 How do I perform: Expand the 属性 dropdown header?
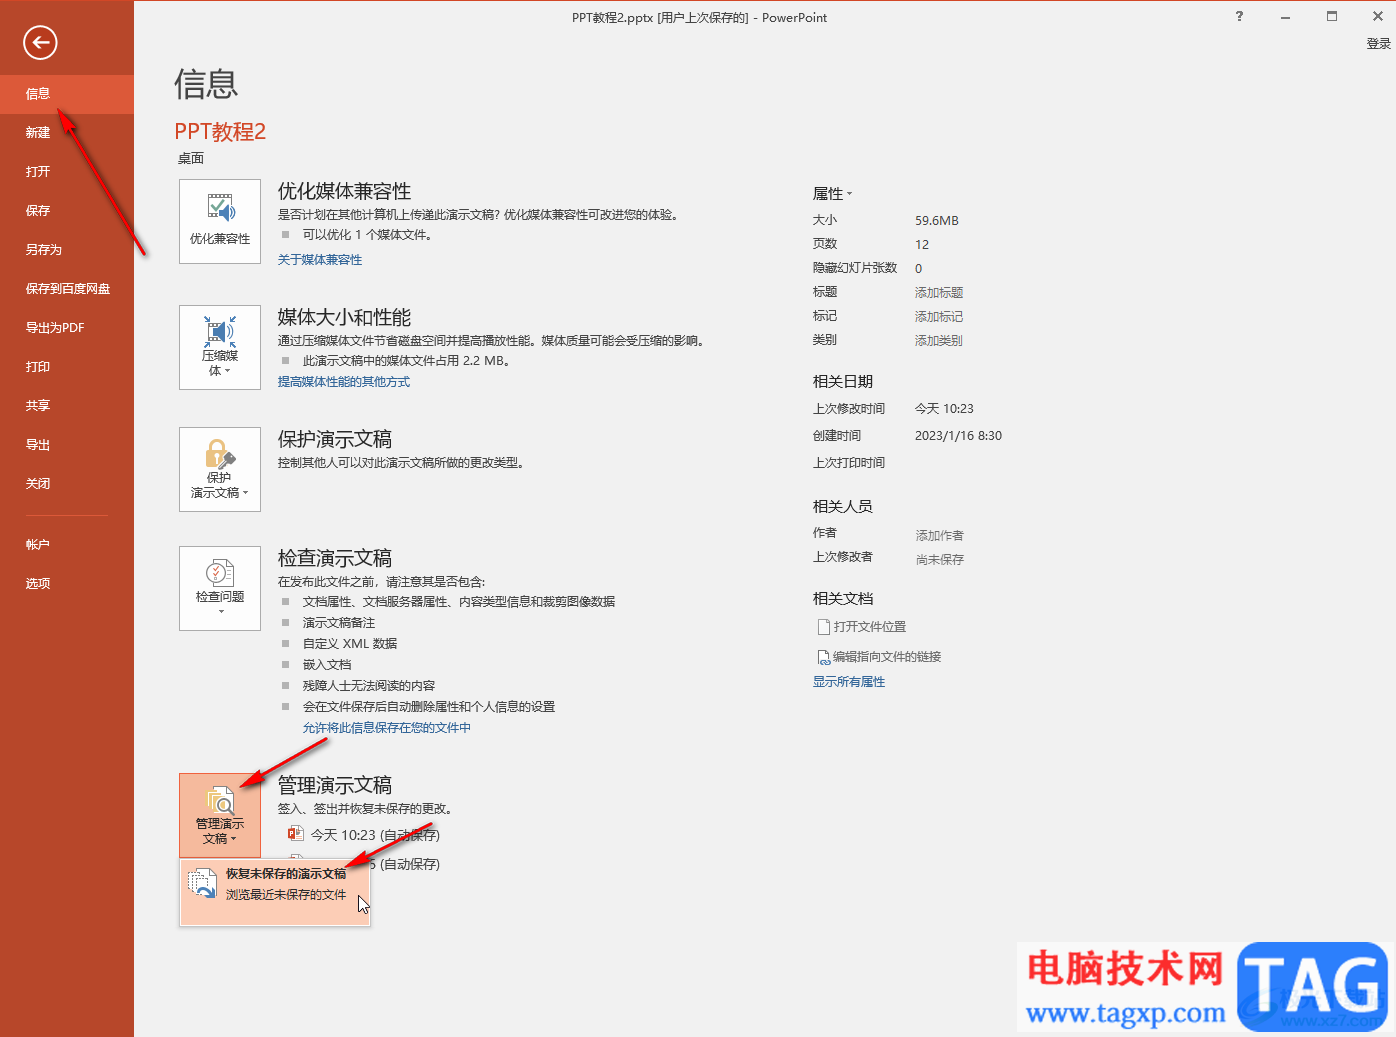833,194
